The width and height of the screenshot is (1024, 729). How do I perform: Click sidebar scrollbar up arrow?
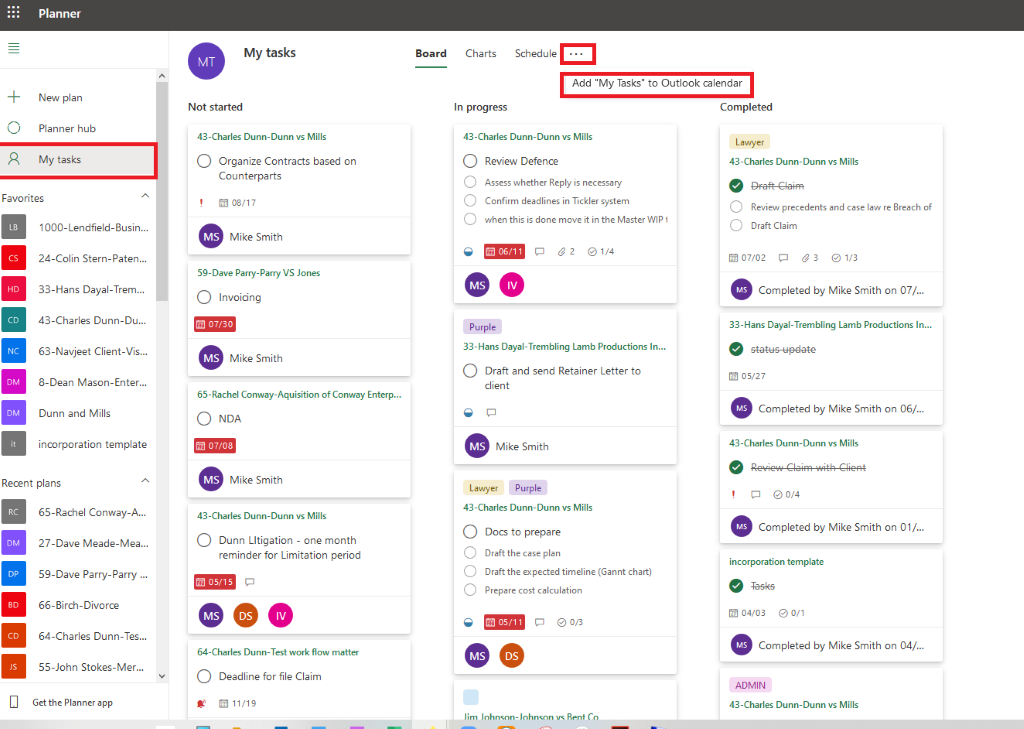162,76
